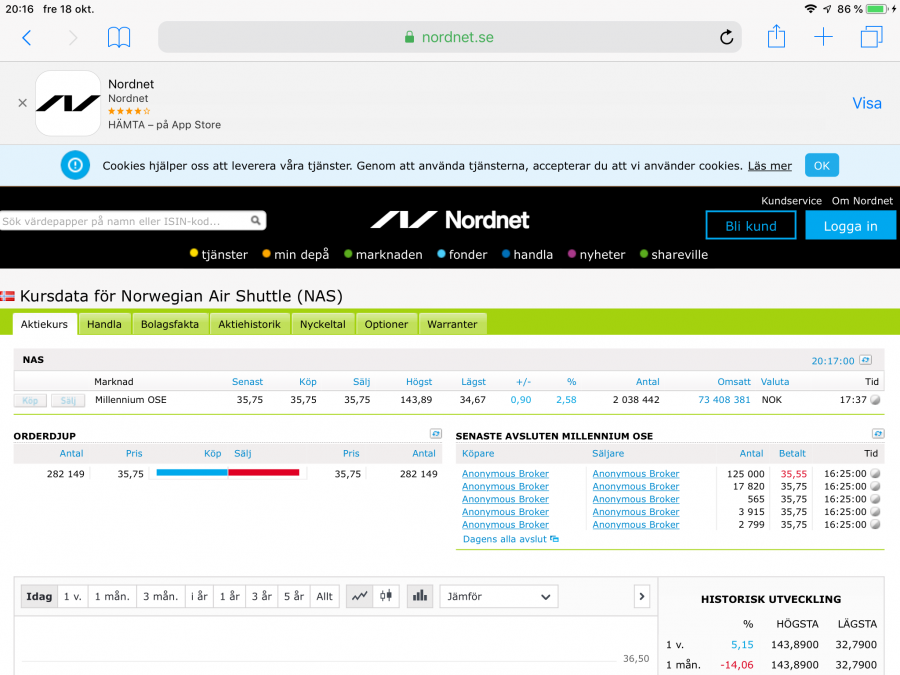This screenshot has width=900, height=675.
Task: Select the 3 mån. chart period
Action: coord(160,597)
